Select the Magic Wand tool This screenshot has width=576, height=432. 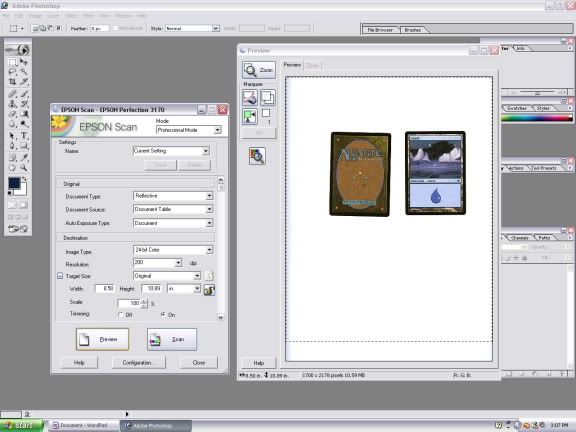click(x=24, y=72)
